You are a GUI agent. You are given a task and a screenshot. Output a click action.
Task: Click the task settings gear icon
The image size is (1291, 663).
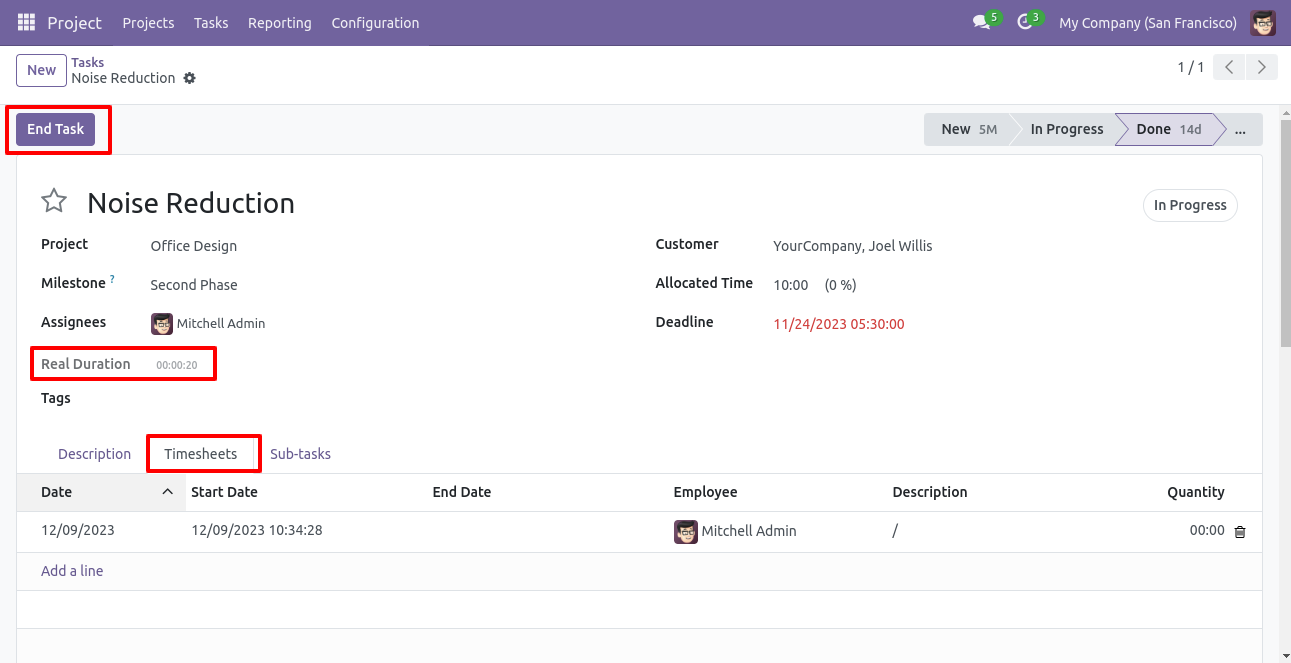[x=190, y=78]
